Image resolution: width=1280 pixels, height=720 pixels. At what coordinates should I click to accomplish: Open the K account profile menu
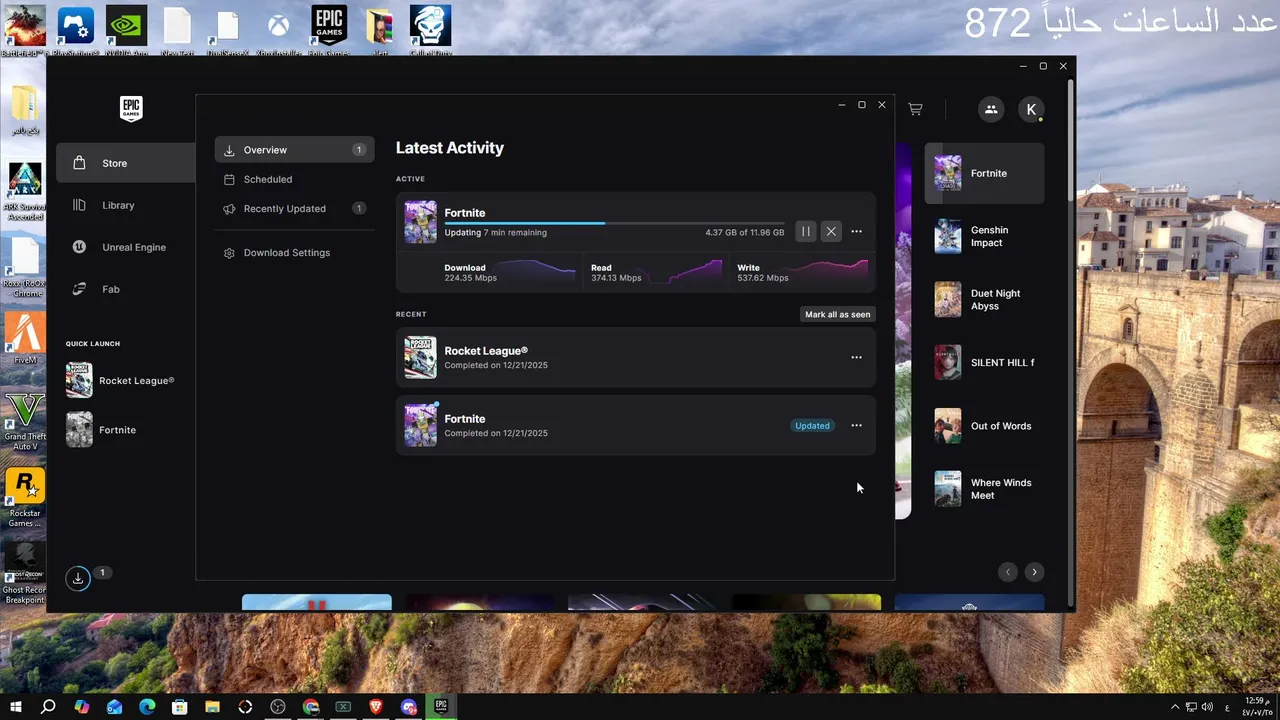[x=1031, y=109]
